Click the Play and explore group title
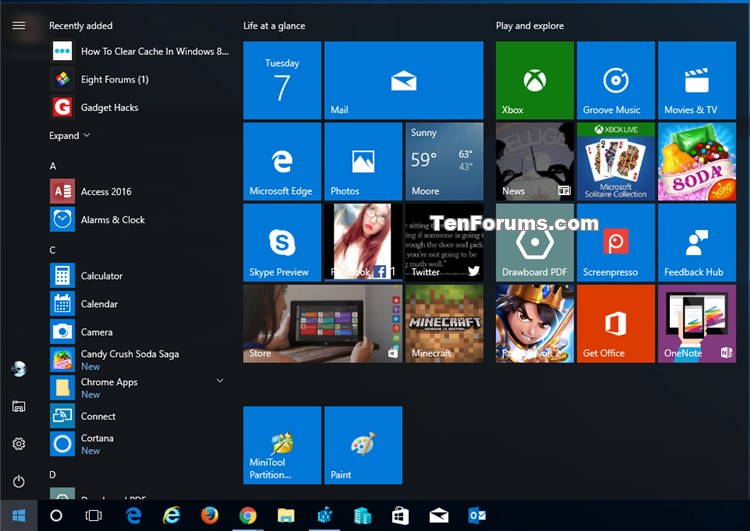The width and height of the screenshot is (750, 531). [x=530, y=26]
